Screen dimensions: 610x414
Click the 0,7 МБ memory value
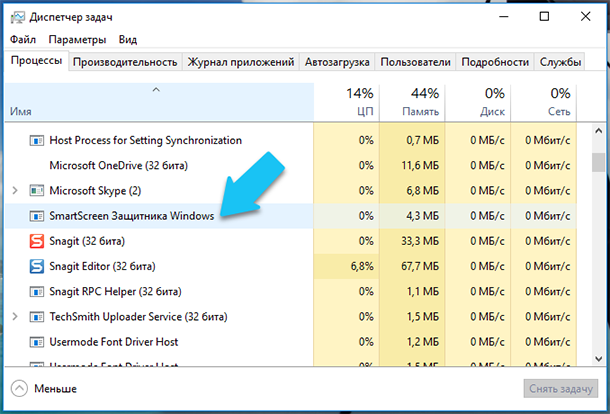click(x=422, y=140)
